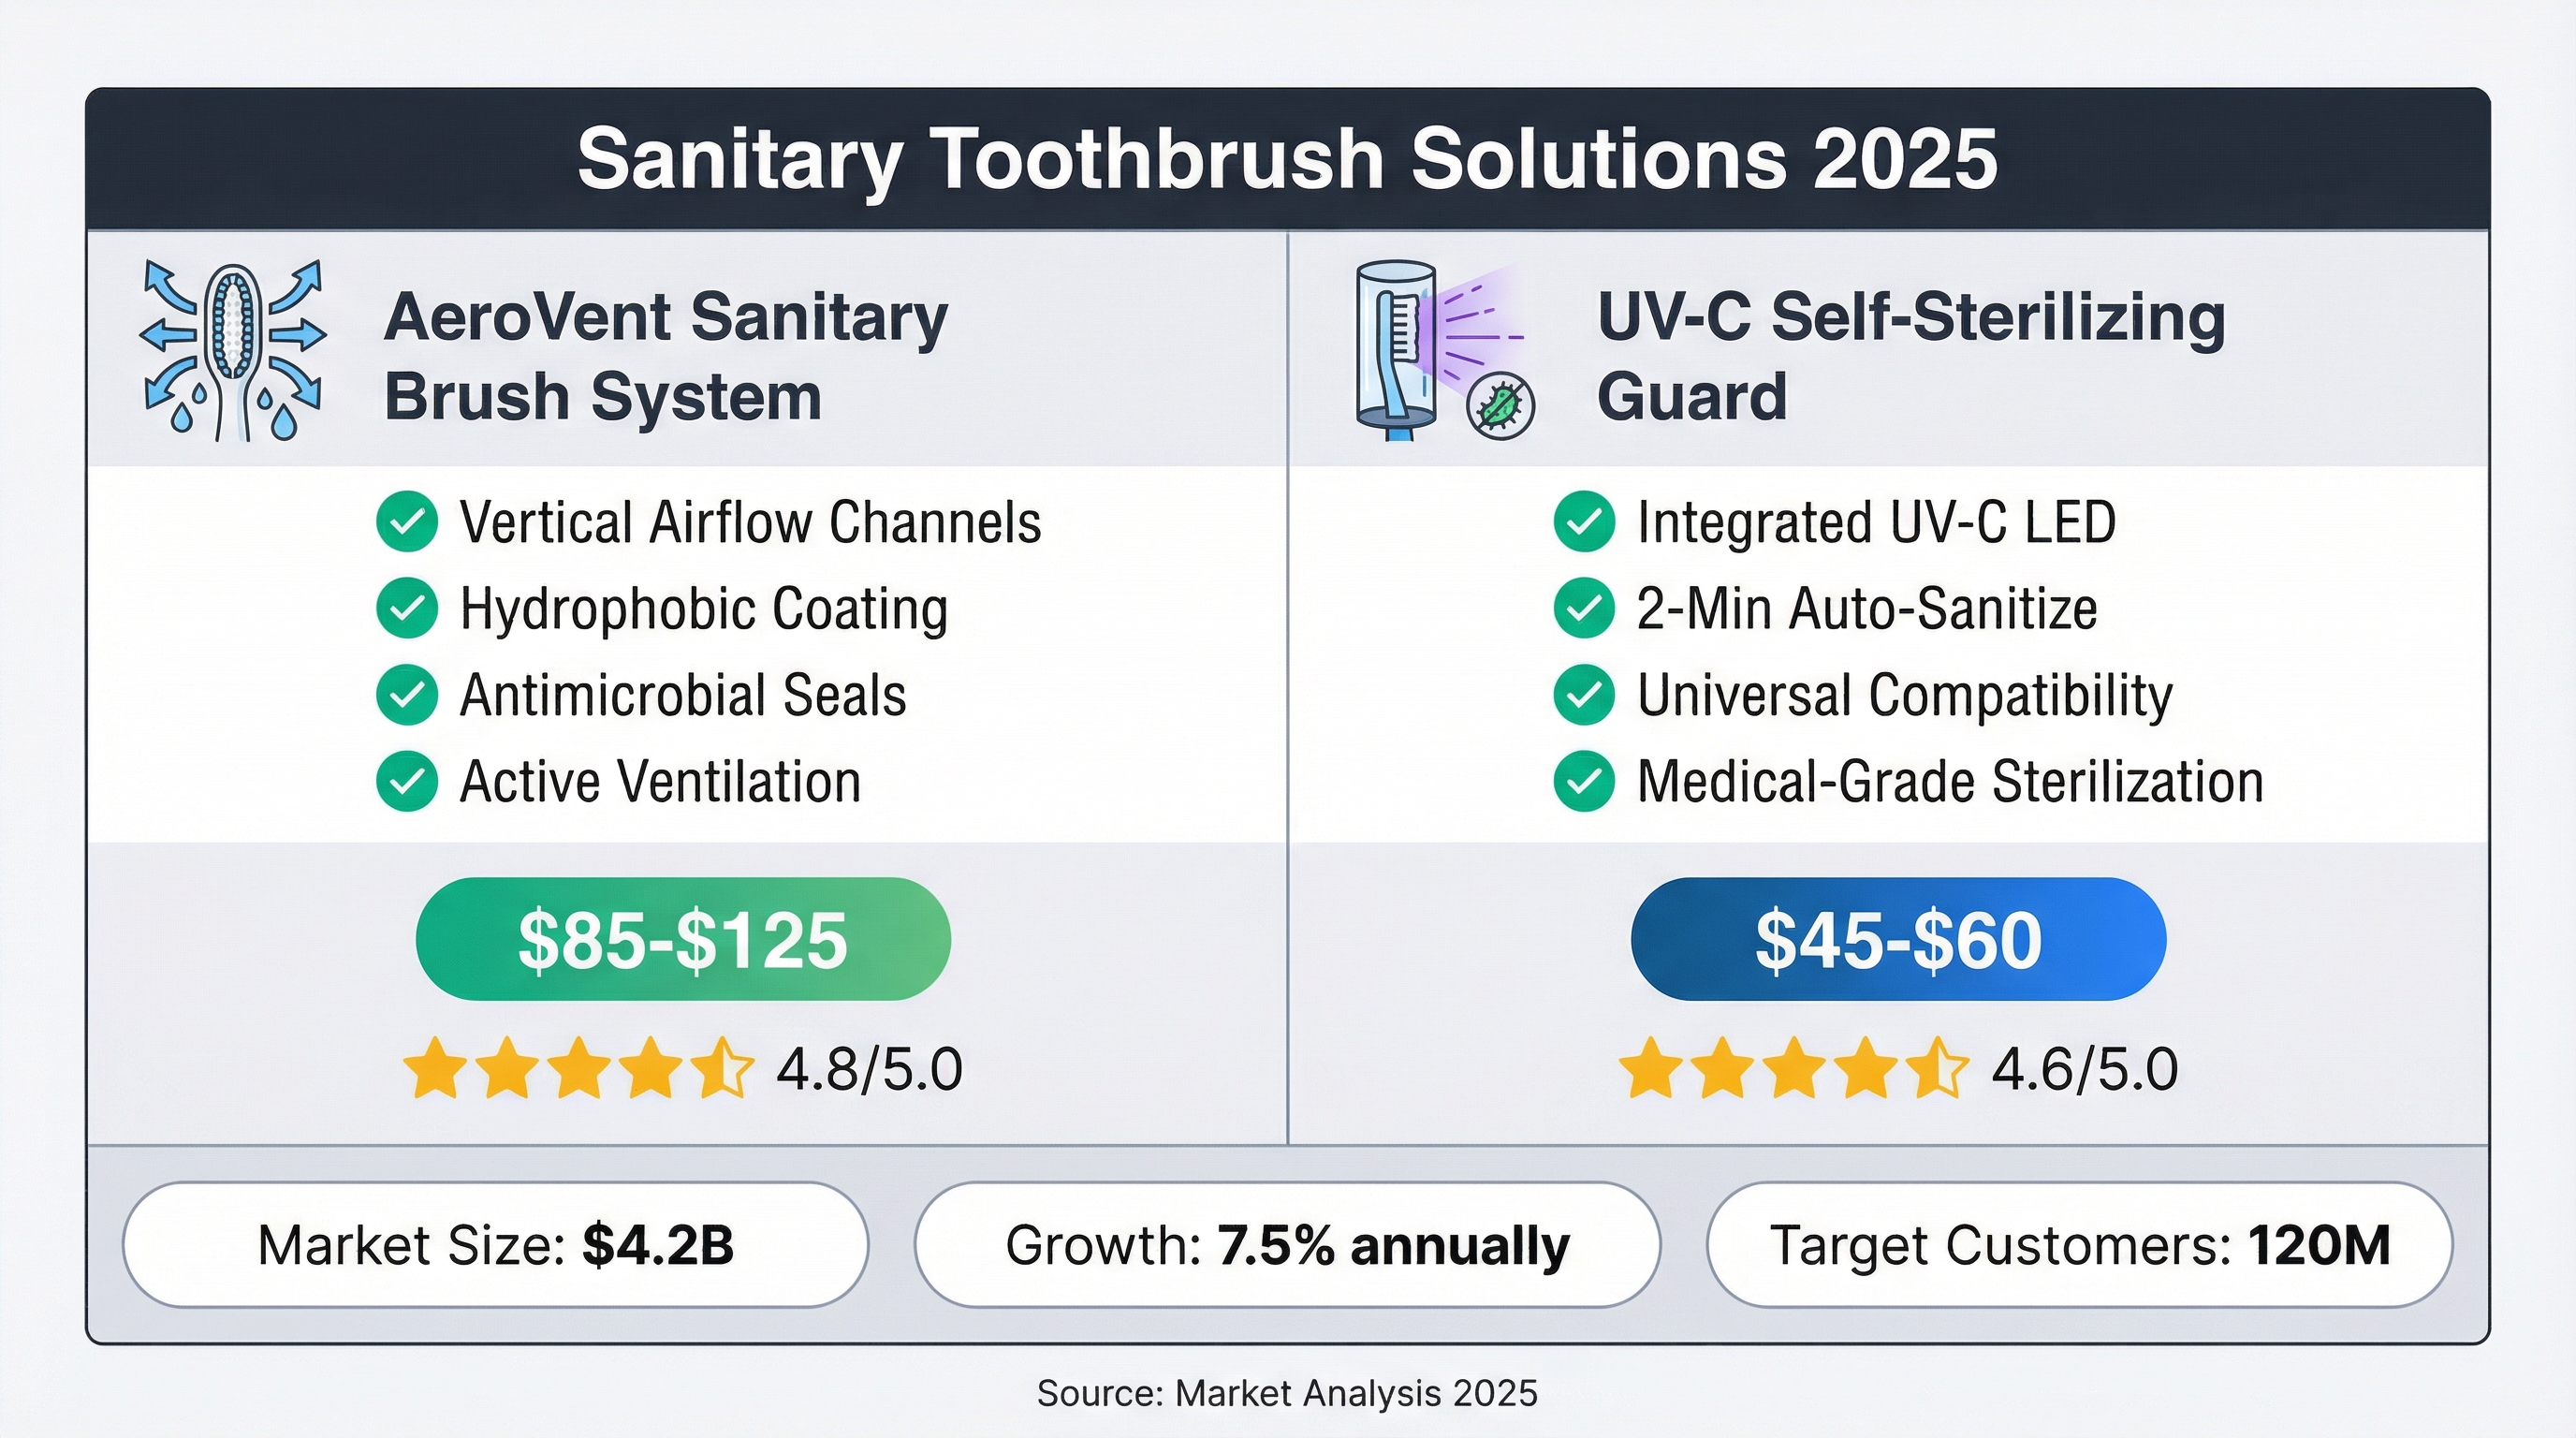Select the Market Size $4.2B pill
The image size is (2576, 1438).
[496, 1245]
